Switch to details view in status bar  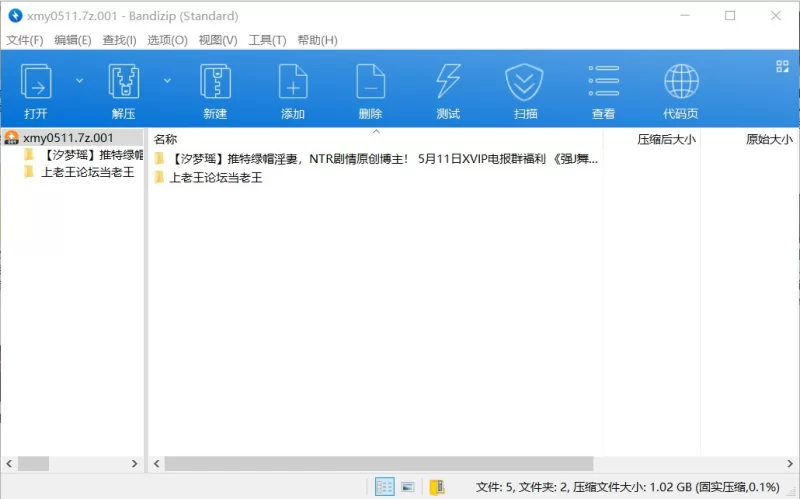point(384,487)
